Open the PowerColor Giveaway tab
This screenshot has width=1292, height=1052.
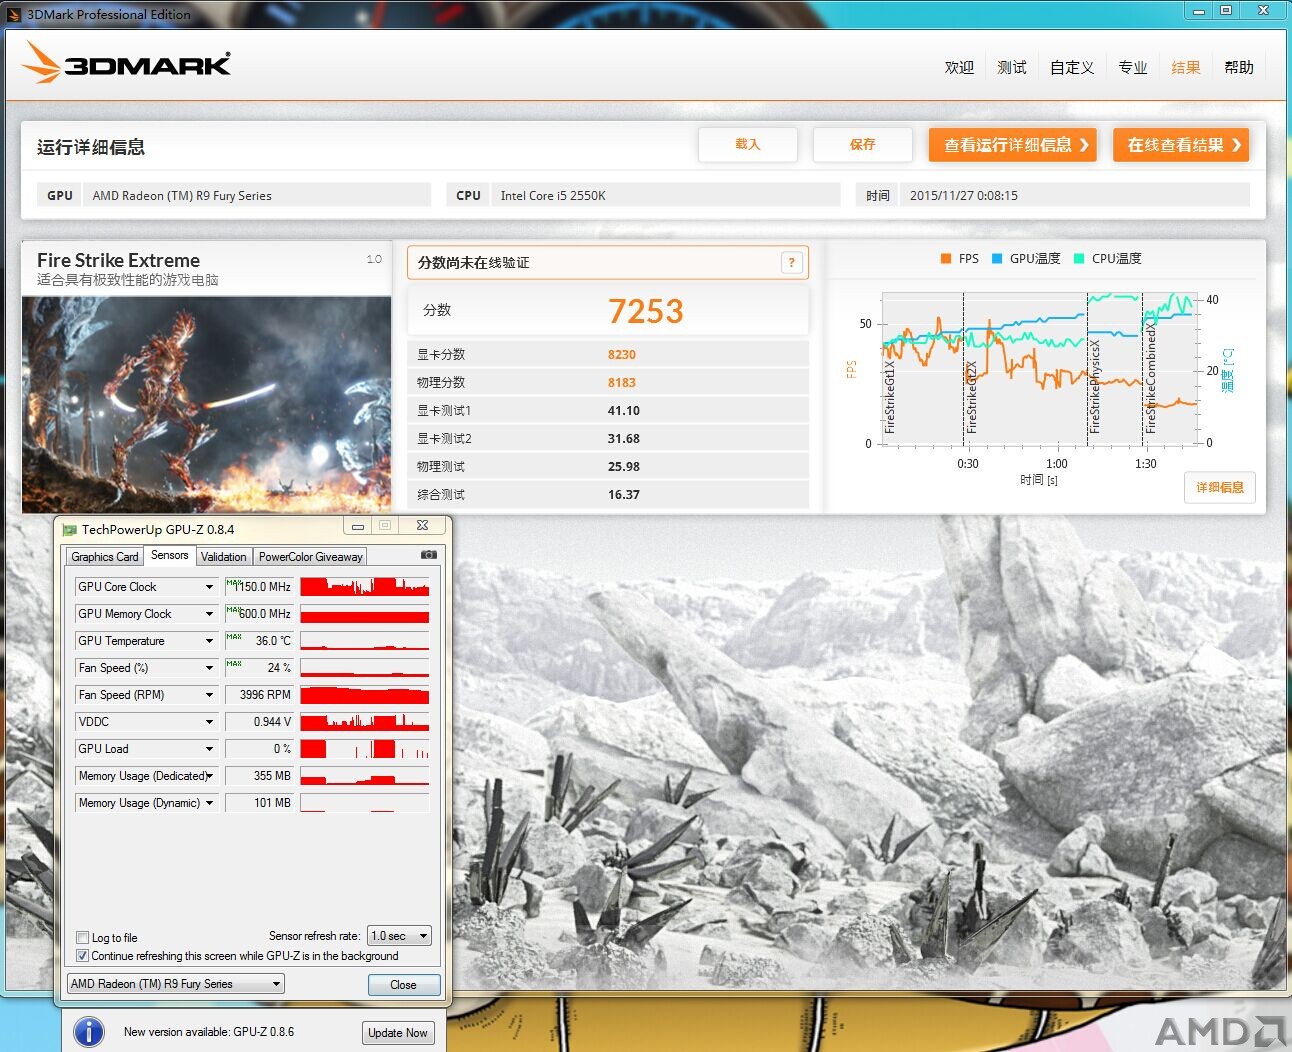[310, 557]
